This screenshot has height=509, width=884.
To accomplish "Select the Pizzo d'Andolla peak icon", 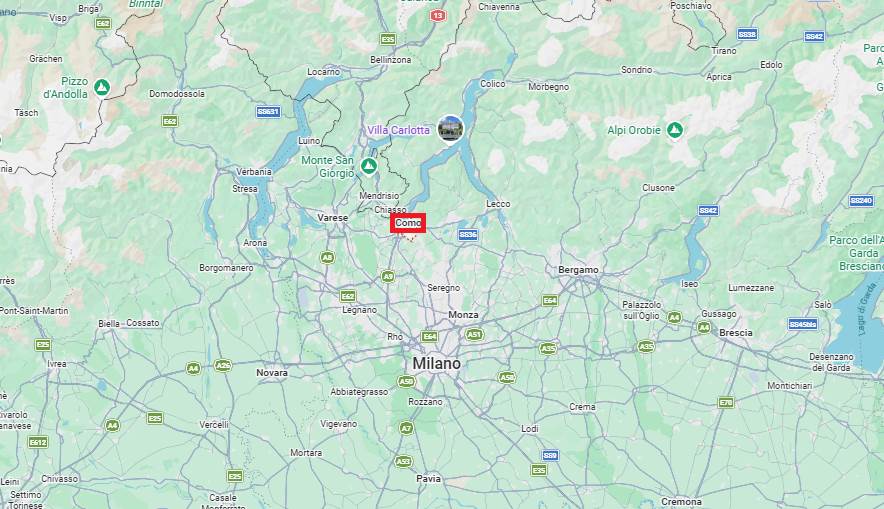I will click(102, 87).
